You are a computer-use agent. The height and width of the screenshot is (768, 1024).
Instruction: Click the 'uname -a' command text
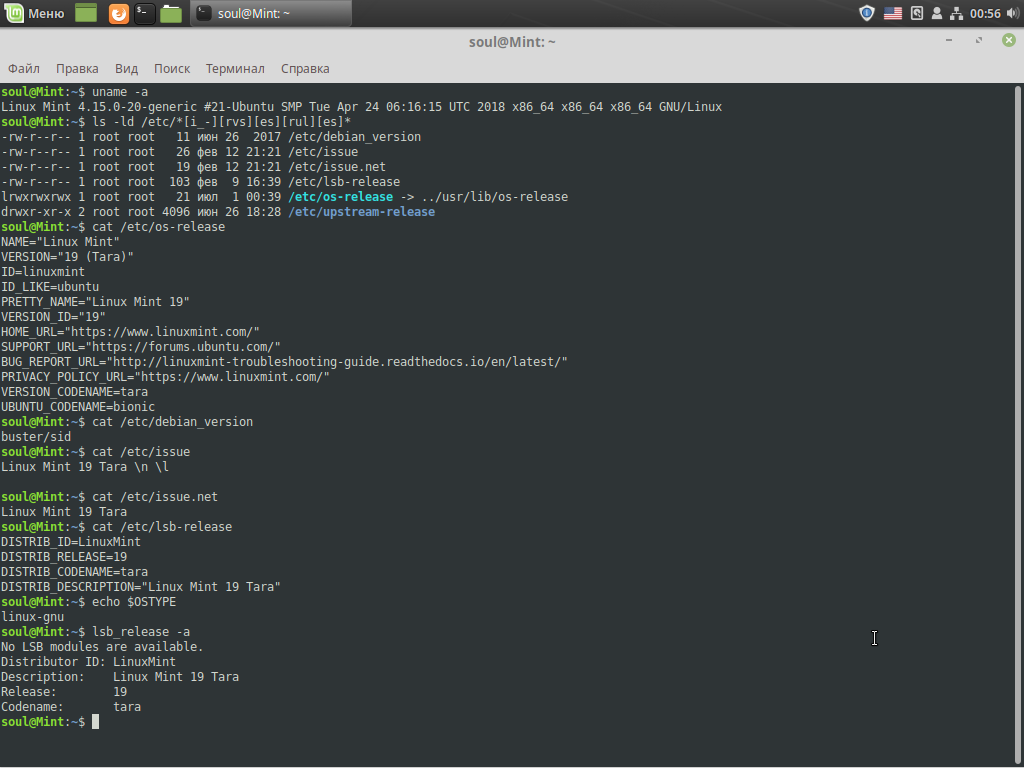tap(120, 91)
